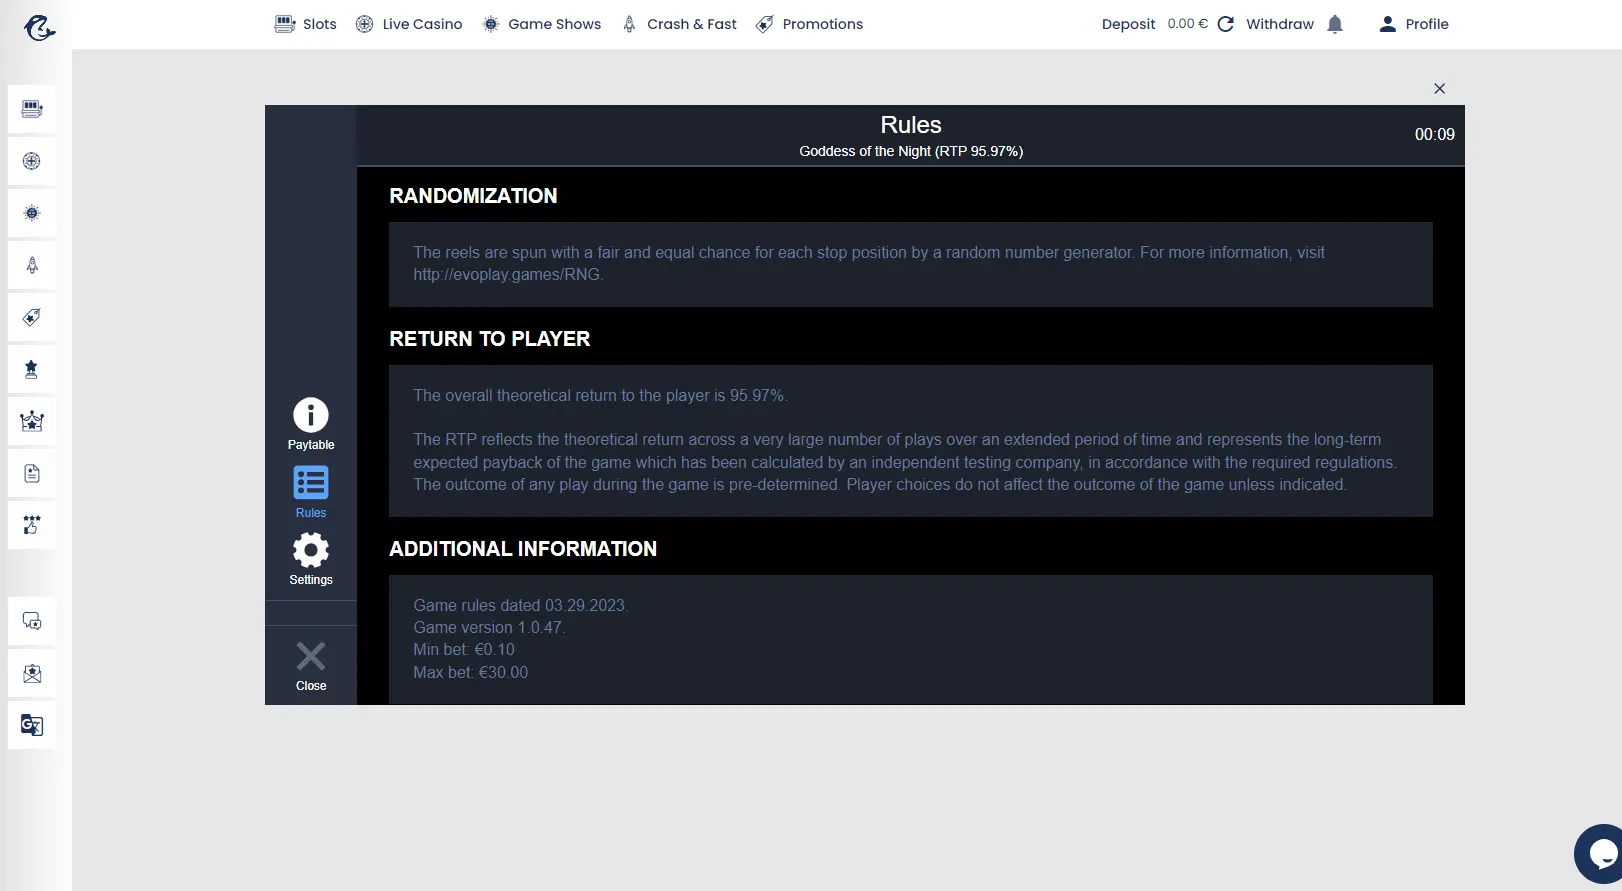Open the thumbs-up stars icon in sidebar
The height and width of the screenshot is (891, 1622).
coord(32,525)
